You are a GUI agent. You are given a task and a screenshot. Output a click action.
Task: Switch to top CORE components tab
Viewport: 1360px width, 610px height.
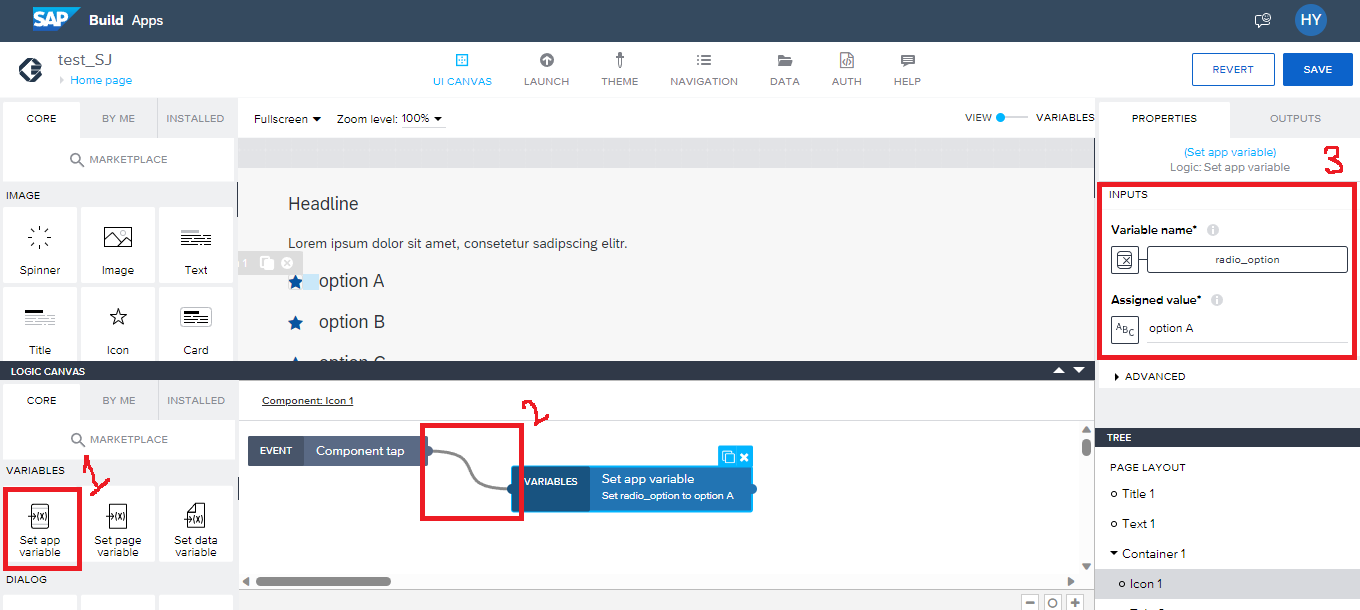coord(41,119)
